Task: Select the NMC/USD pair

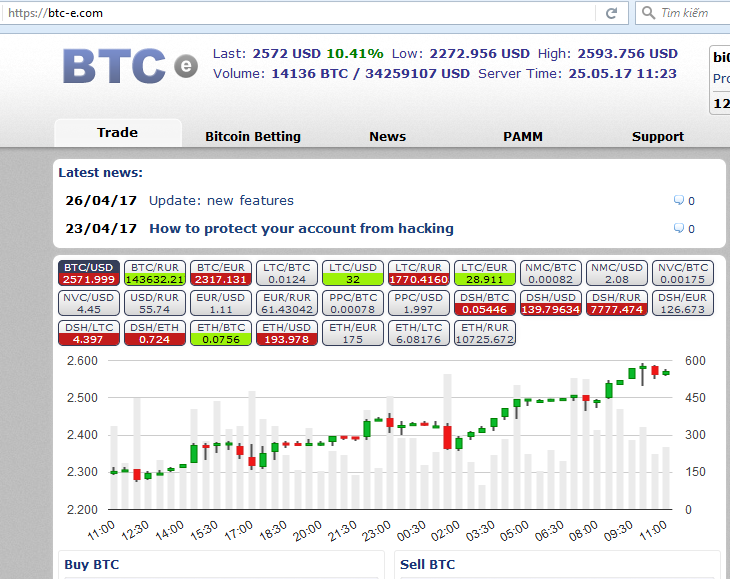Action: [x=617, y=273]
